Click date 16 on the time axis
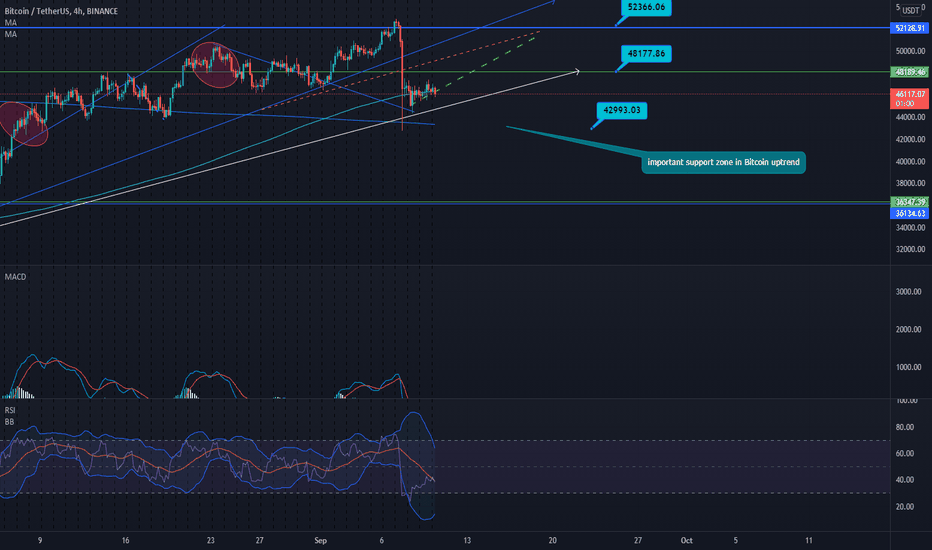The height and width of the screenshot is (550, 932). point(125,540)
